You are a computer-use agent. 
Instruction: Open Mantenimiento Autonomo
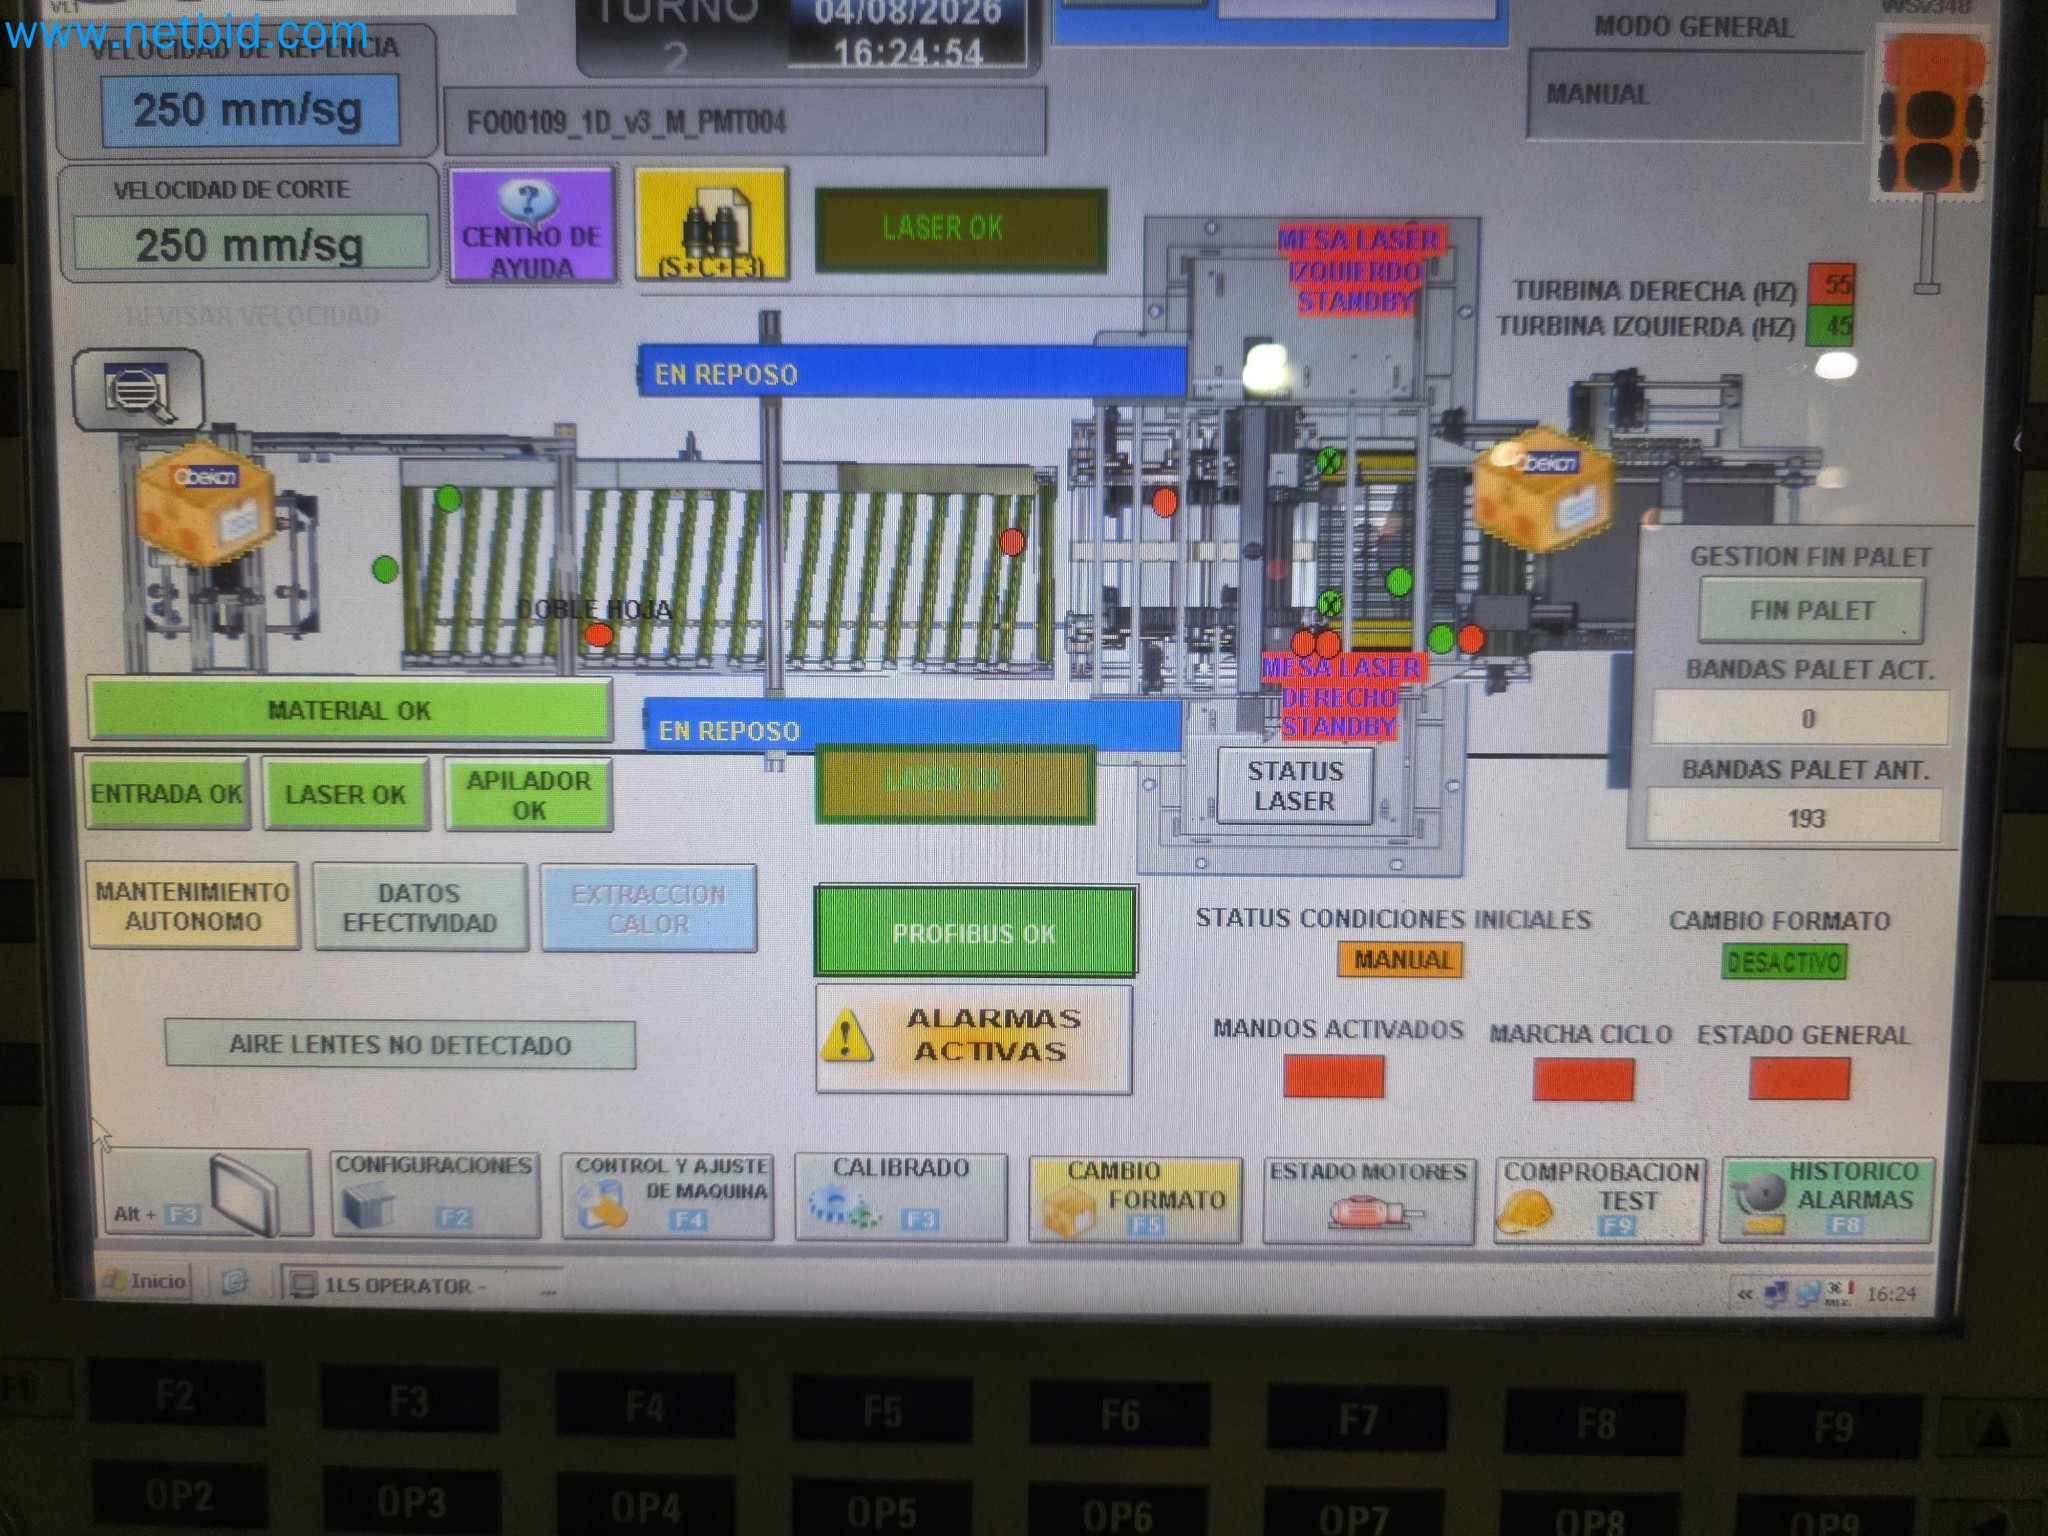[x=193, y=906]
